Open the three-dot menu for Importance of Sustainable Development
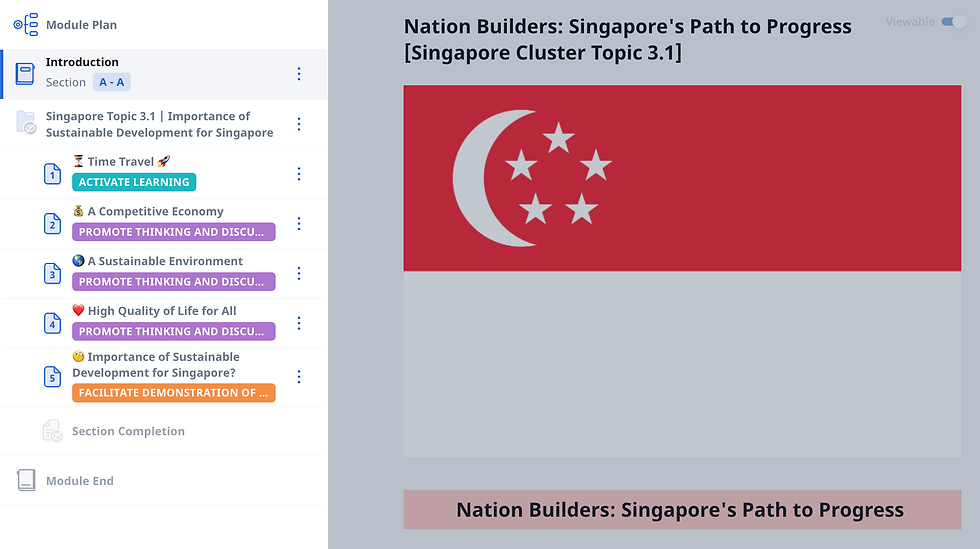Image resolution: width=980 pixels, height=549 pixels. [299, 376]
